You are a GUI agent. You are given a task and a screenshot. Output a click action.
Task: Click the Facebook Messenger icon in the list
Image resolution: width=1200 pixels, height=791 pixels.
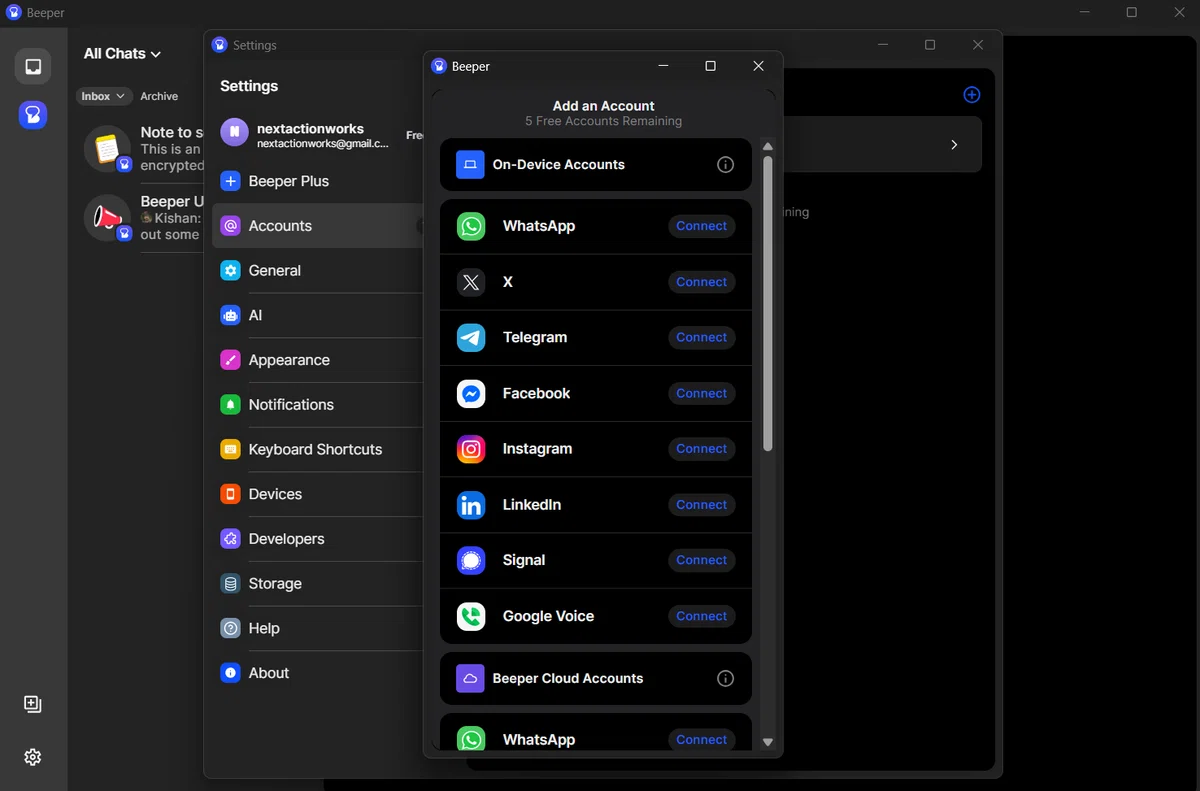click(471, 394)
